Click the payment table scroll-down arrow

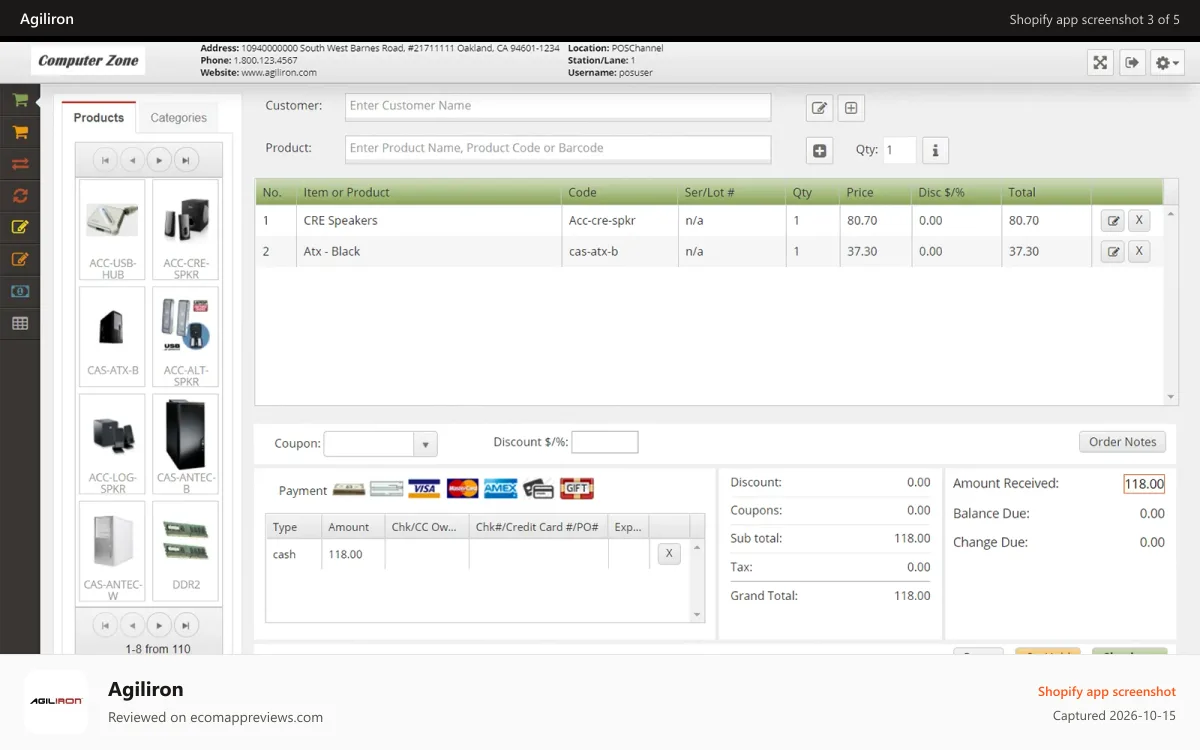[698, 615]
